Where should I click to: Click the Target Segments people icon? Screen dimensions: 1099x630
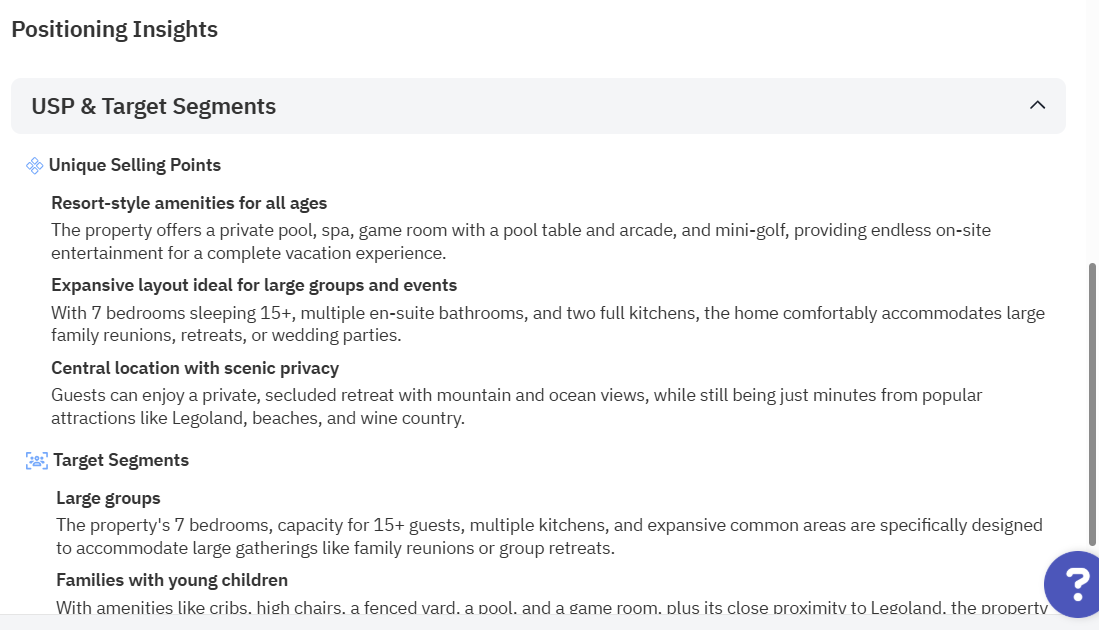[x=37, y=460]
